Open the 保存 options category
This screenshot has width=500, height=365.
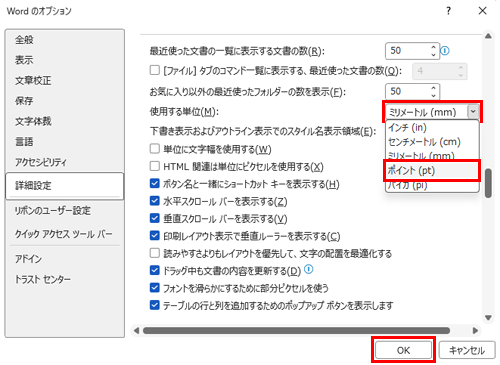point(65,101)
